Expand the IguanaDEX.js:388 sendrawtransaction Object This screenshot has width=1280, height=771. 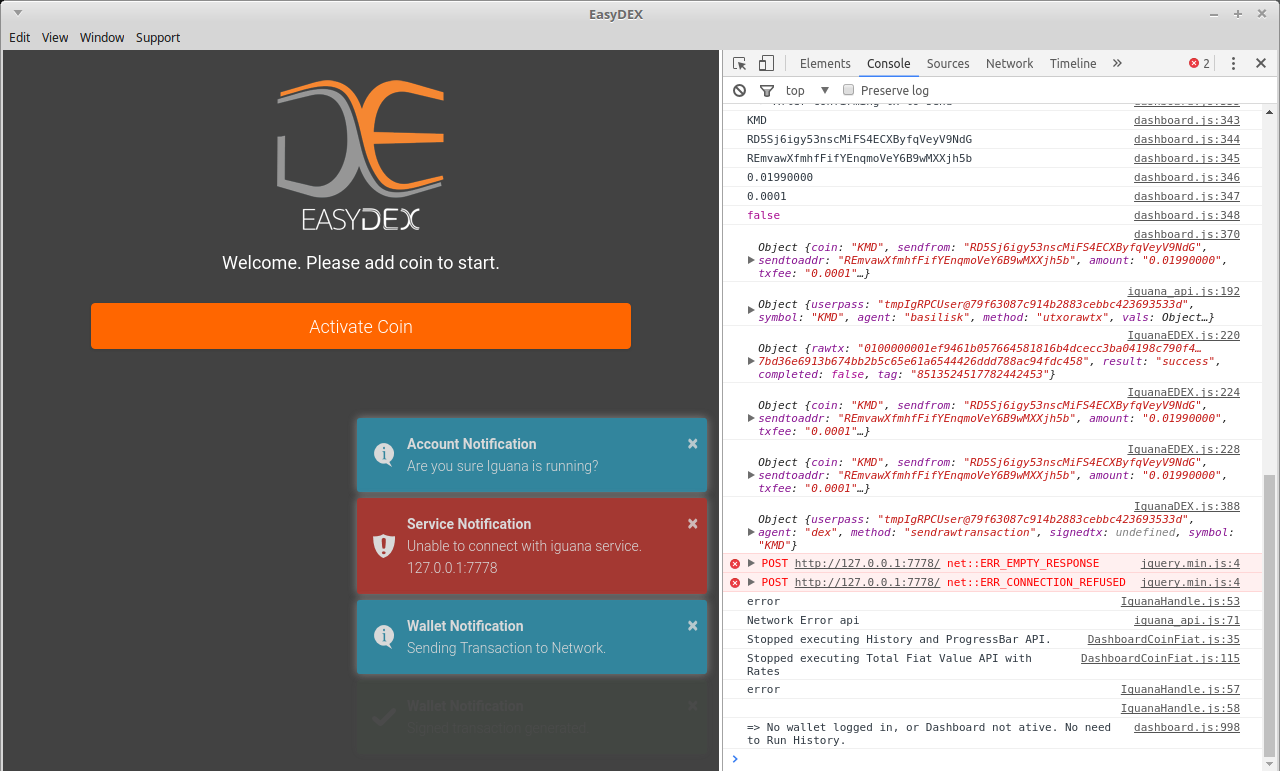coord(751,532)
